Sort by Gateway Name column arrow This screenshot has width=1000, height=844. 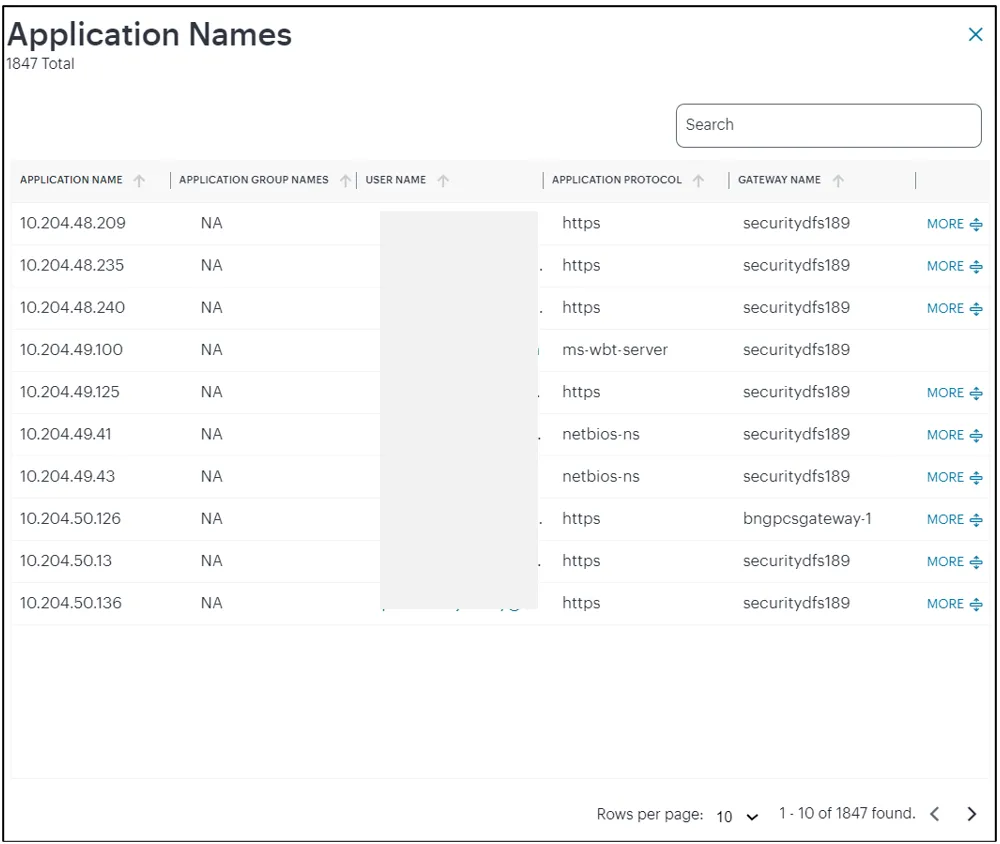point(838,181)
